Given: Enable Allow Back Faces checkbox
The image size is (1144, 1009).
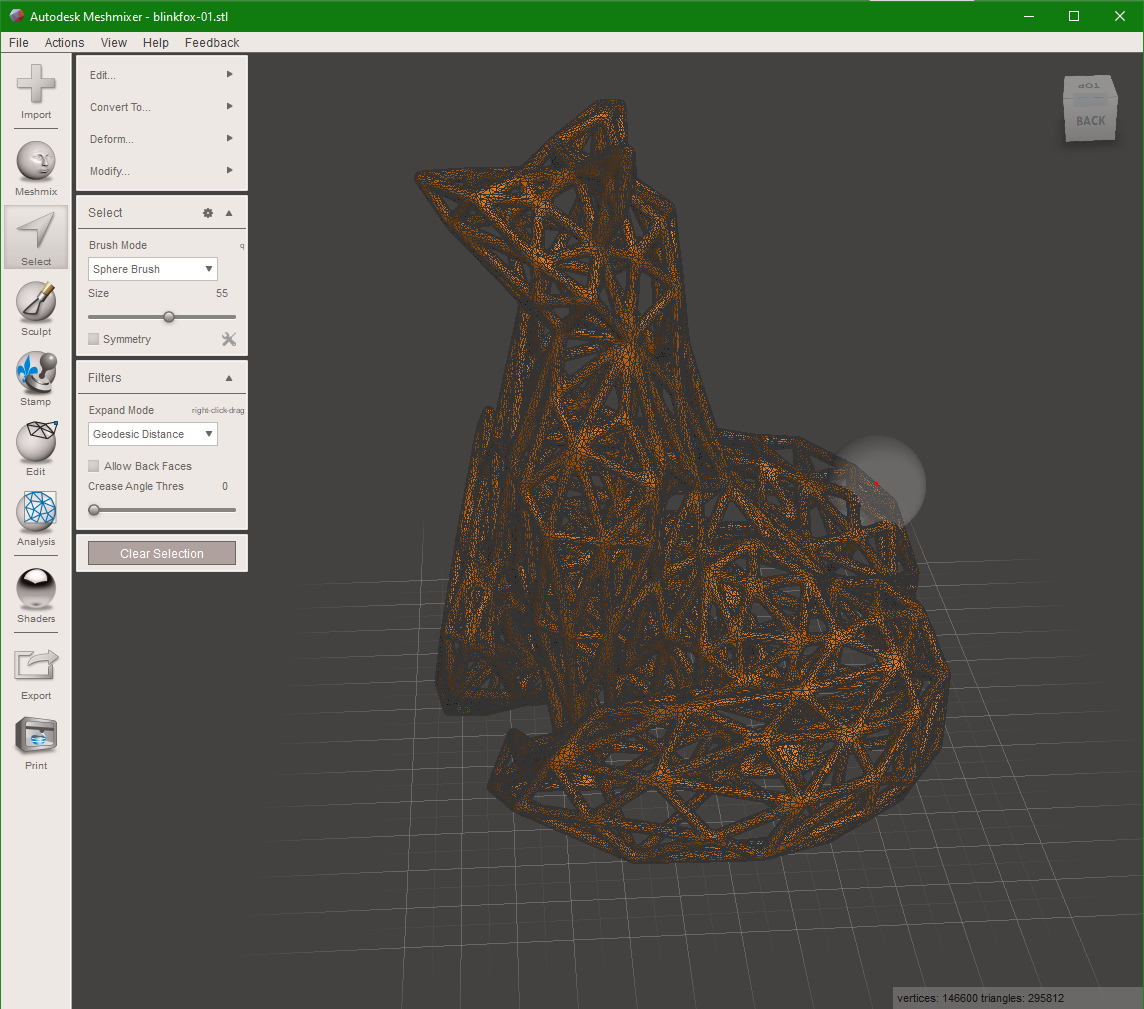Looking at the screenshot, I should [93, 465].
